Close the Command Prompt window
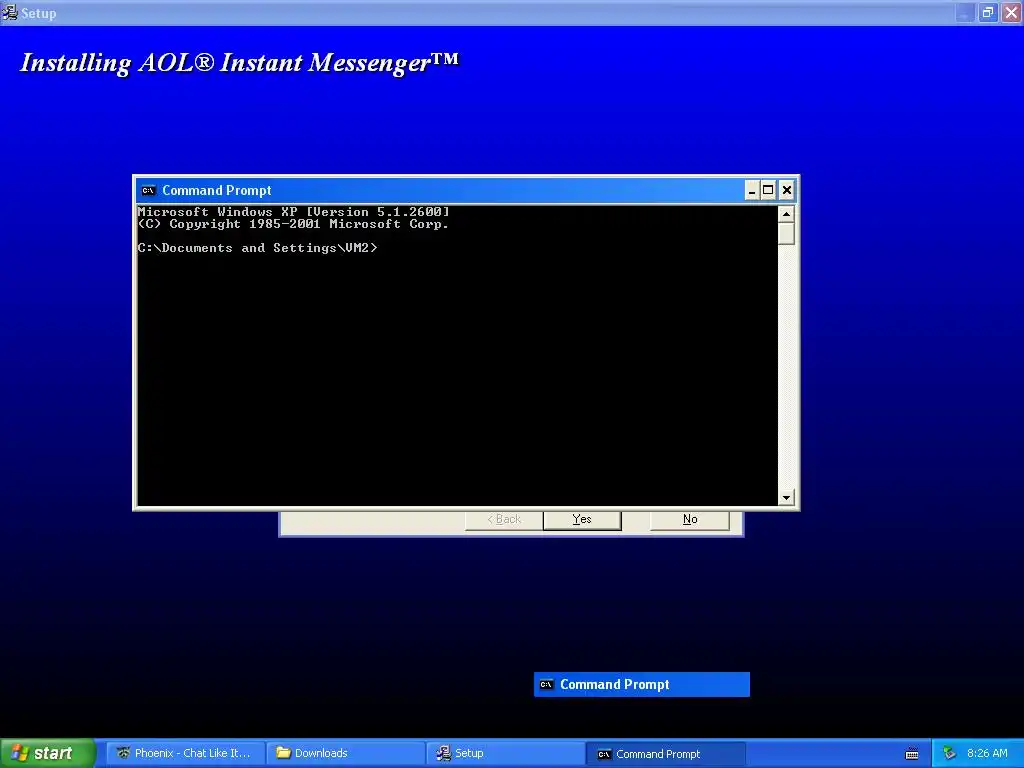The width and height of the screenshot is (1024, 768). click(x=786, y=190)
